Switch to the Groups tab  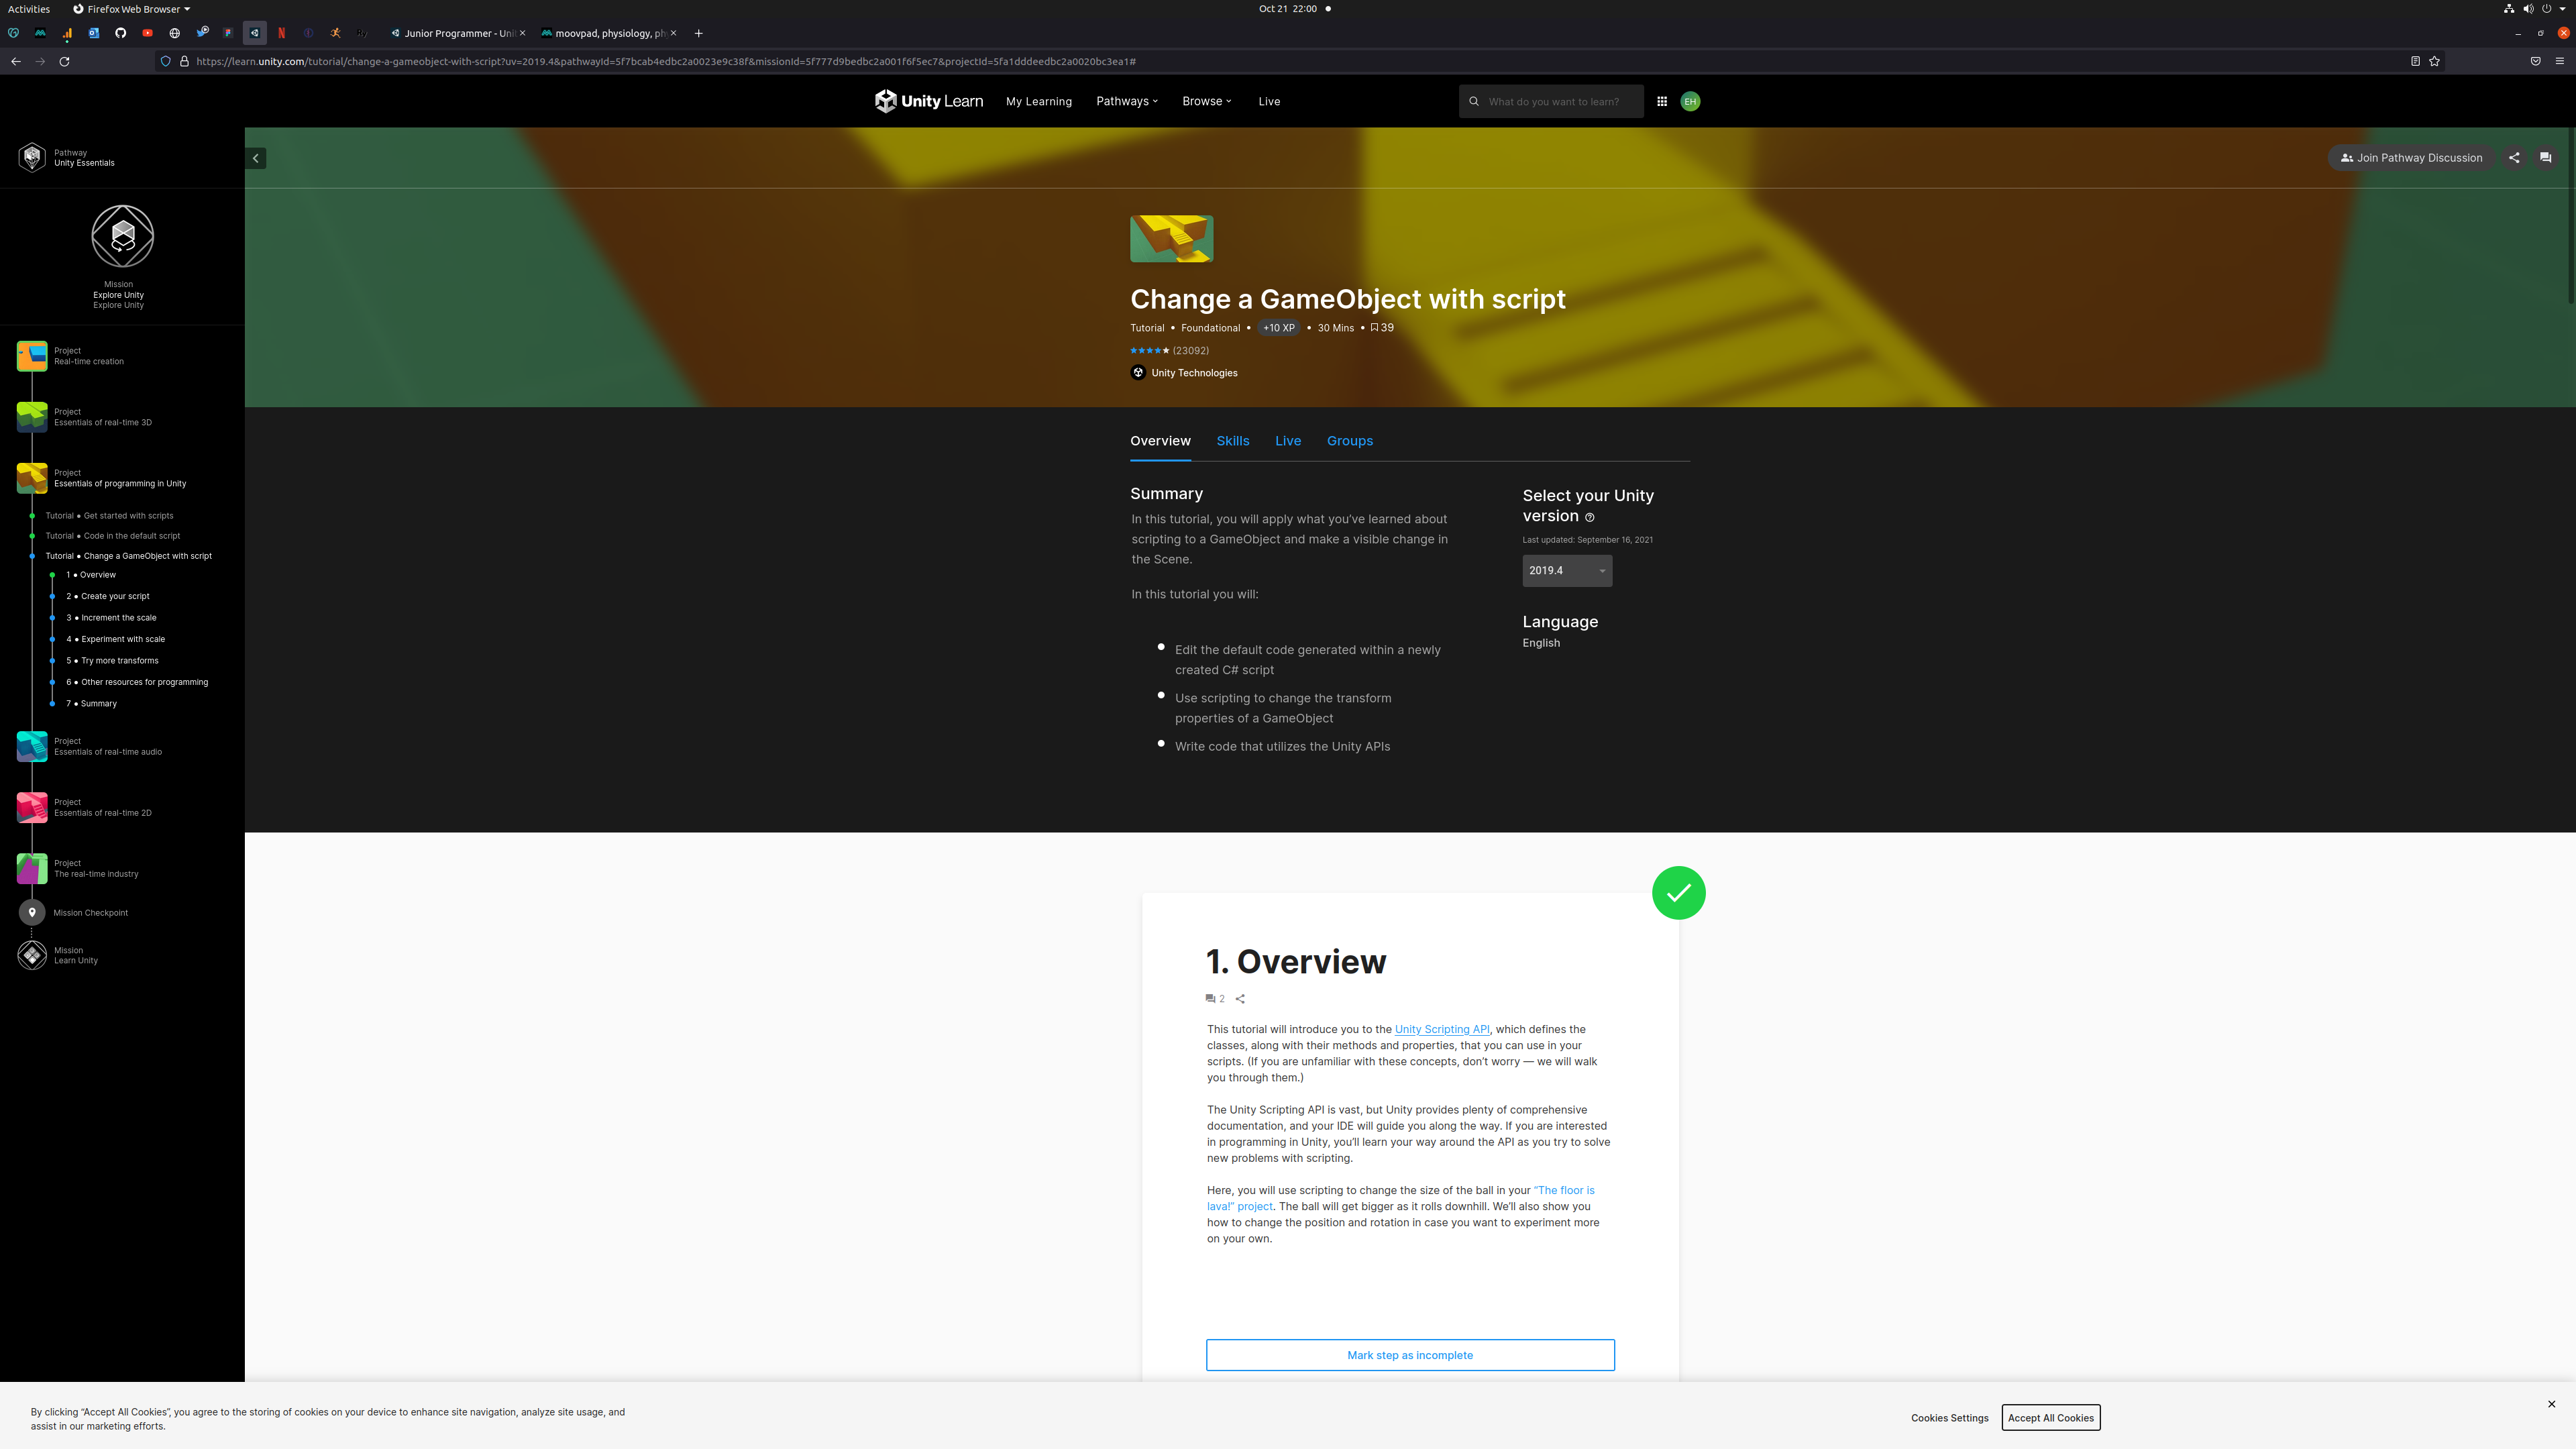point(1350,441)
